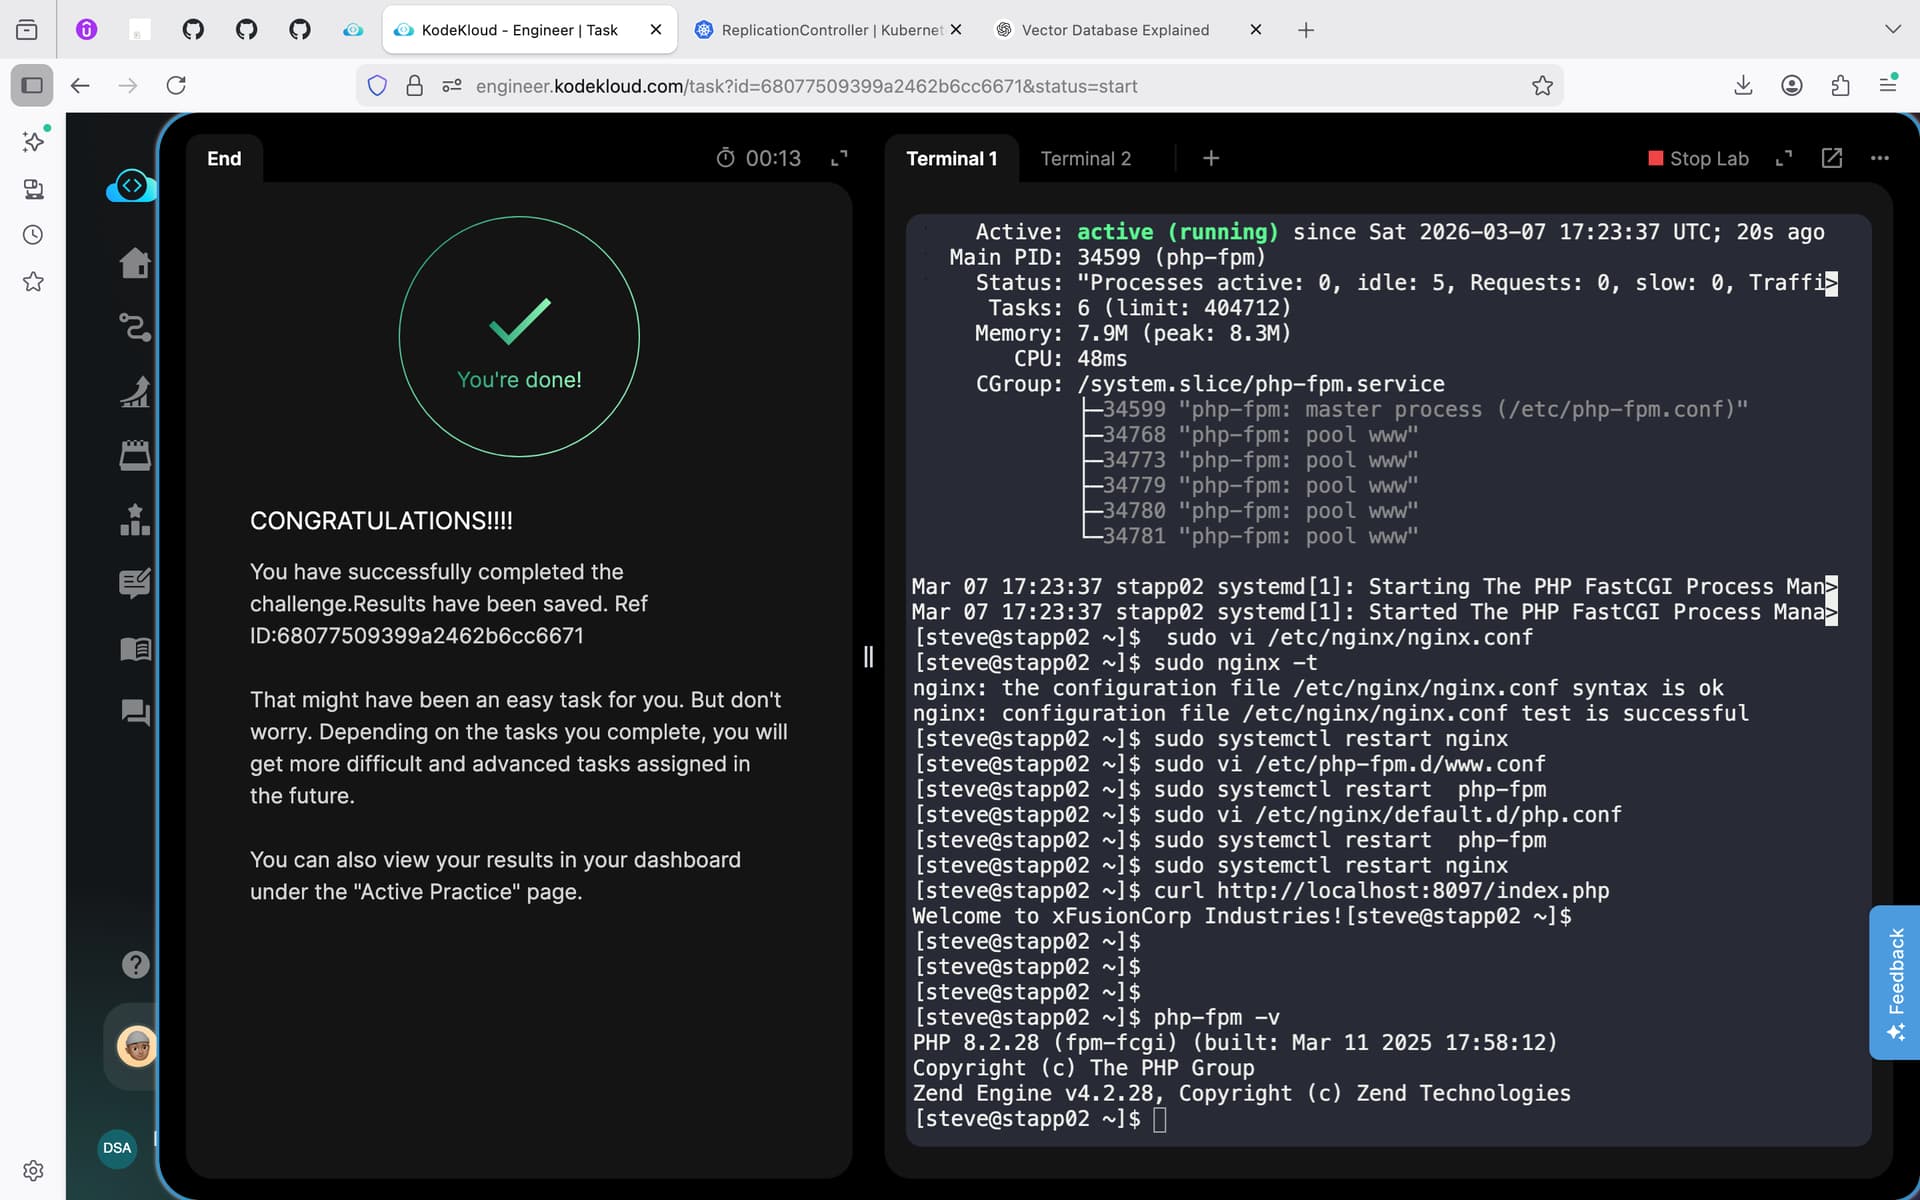Open KodeKloud home sidebar icon
This screenshot has width=1920, height=1200.
coord(135,263)
